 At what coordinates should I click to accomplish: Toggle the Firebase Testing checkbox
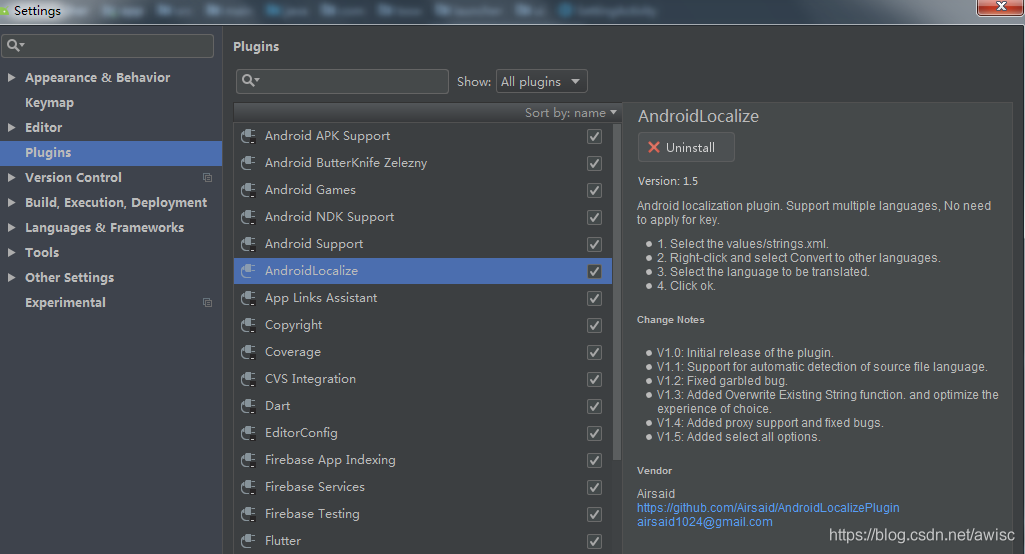(x=594, y=515)
